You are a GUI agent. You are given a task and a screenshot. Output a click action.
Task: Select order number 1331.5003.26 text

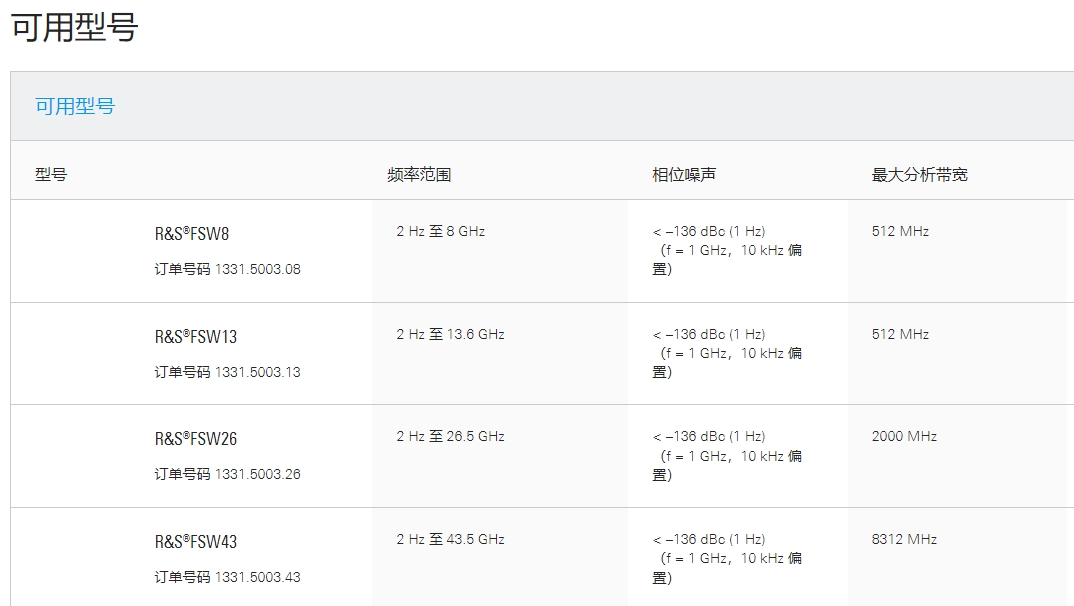pos(258,474)
